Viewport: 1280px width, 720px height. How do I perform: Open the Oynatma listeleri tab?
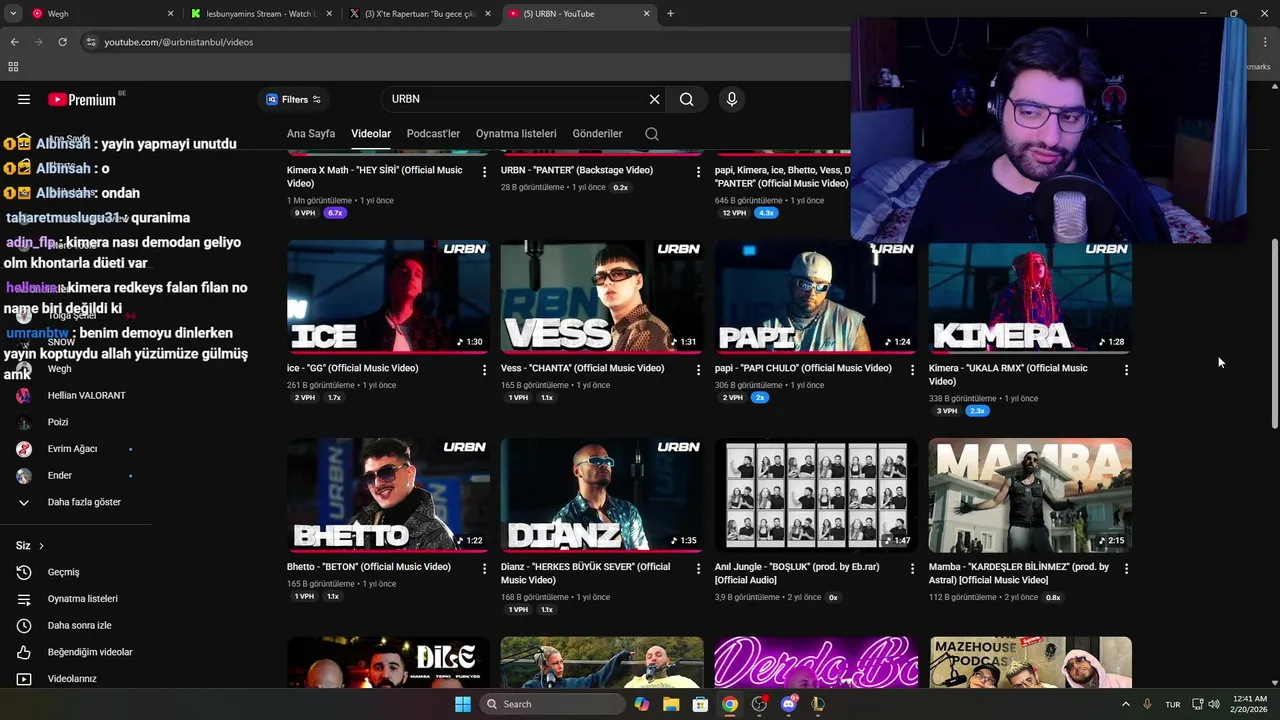(516, 134)
